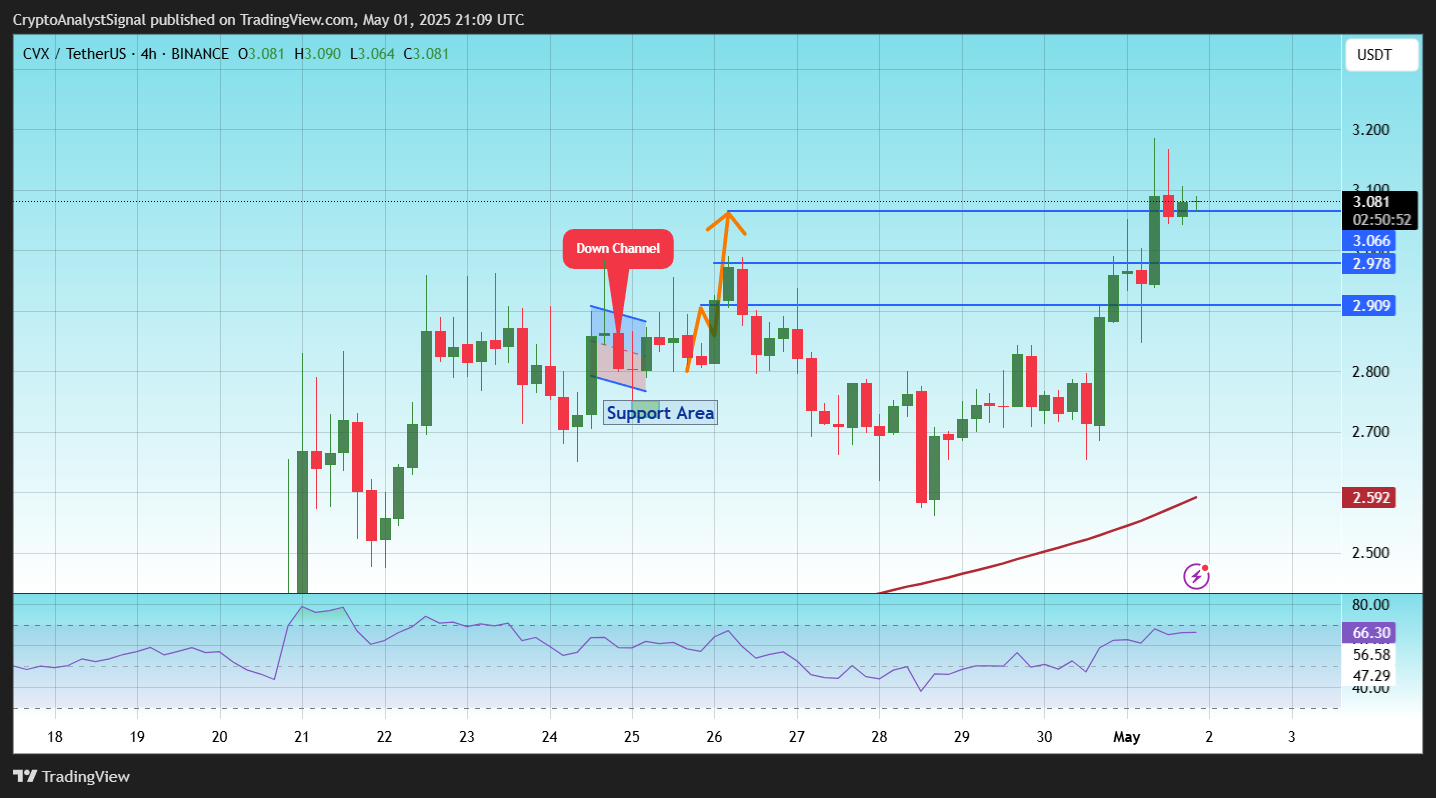Select the 2.978 blue price label

pyautogui.click(x=1371, y=263)
